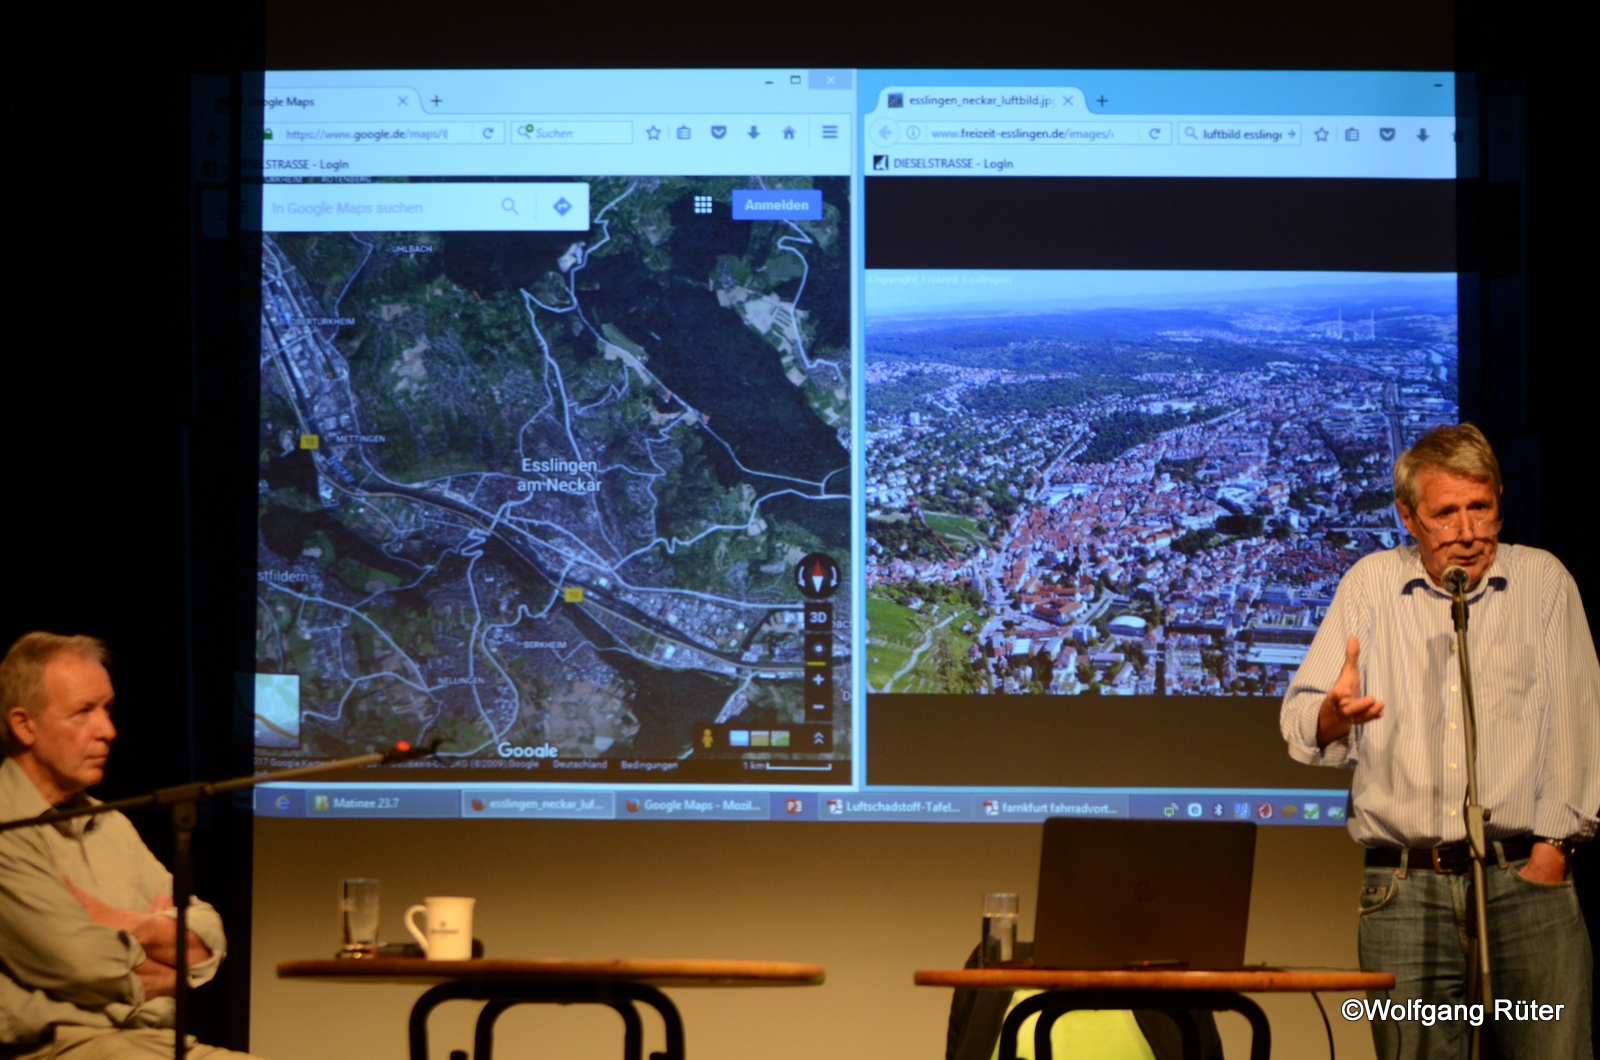1600x1060 pixels.
Task: Click the site info icon in right browser
Action: (913, 133)
